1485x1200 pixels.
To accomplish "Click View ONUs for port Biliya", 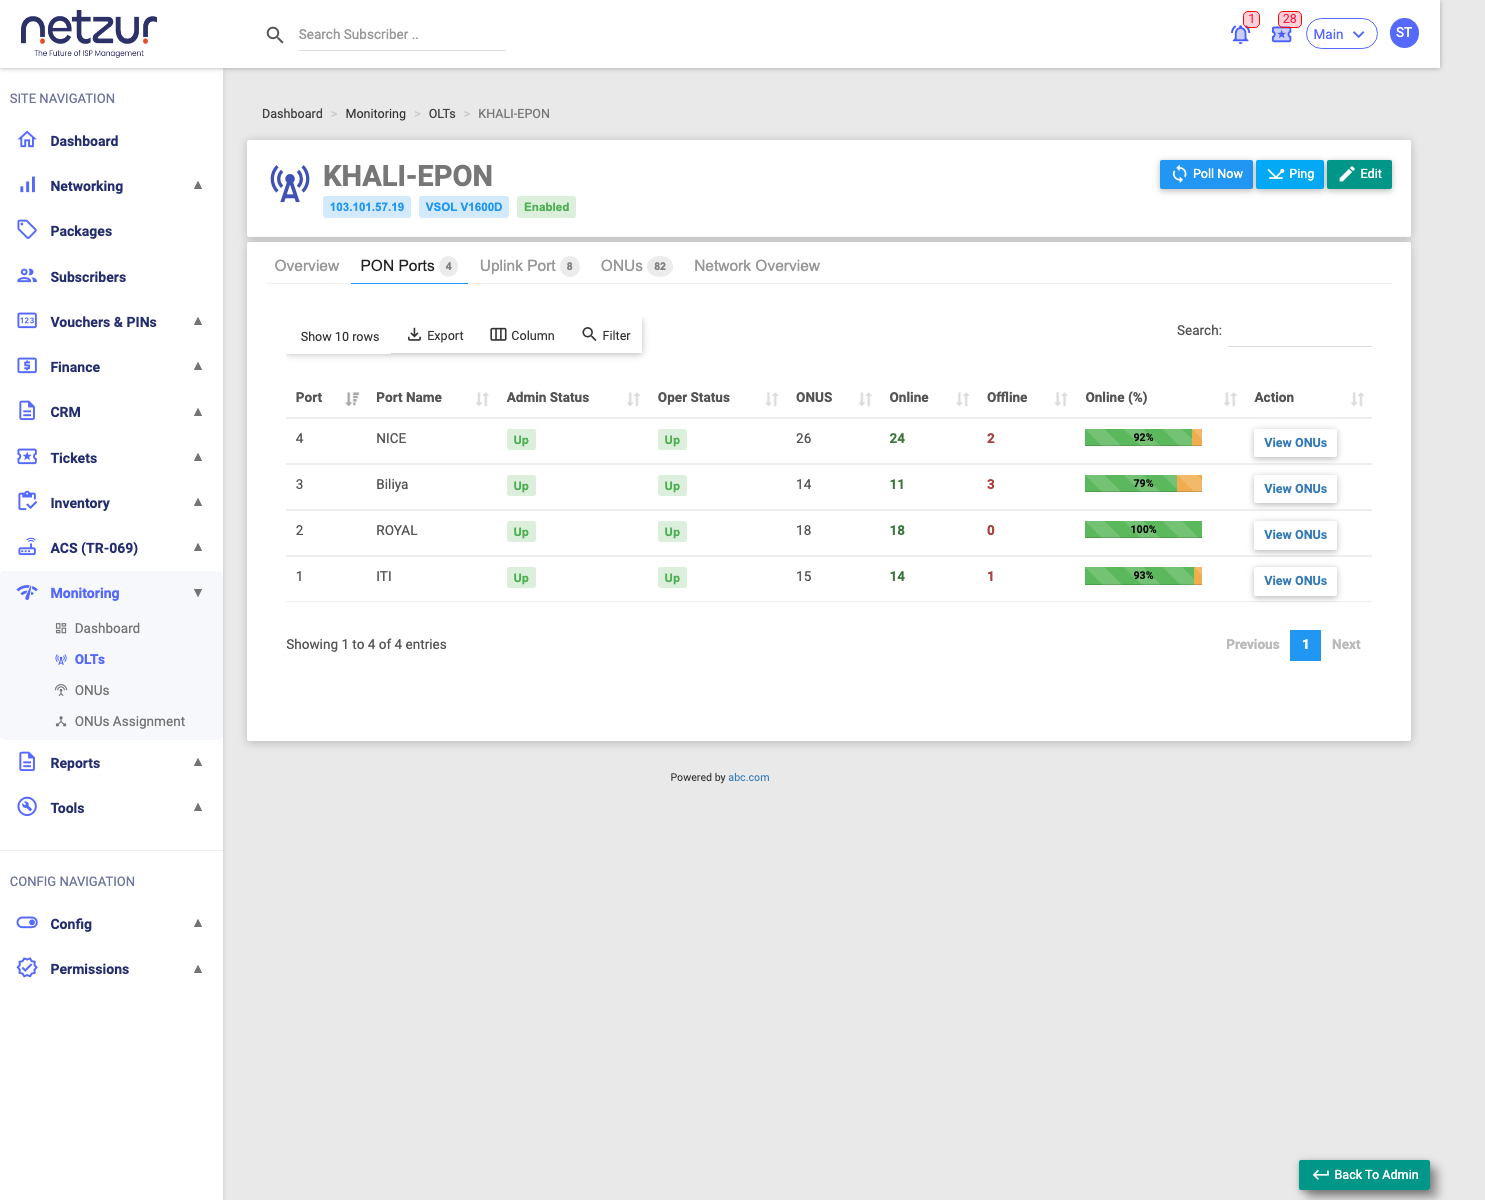I will pyautogui.click(x=1295, y=489).
